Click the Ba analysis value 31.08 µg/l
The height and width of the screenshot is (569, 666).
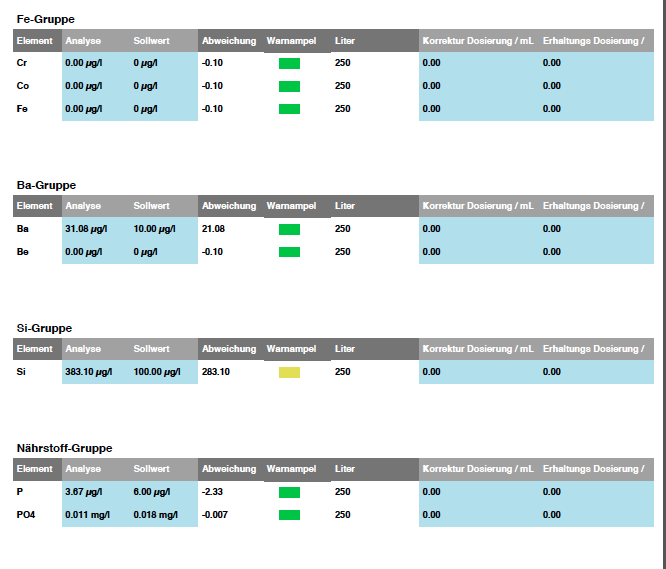(x=86, y=229)
